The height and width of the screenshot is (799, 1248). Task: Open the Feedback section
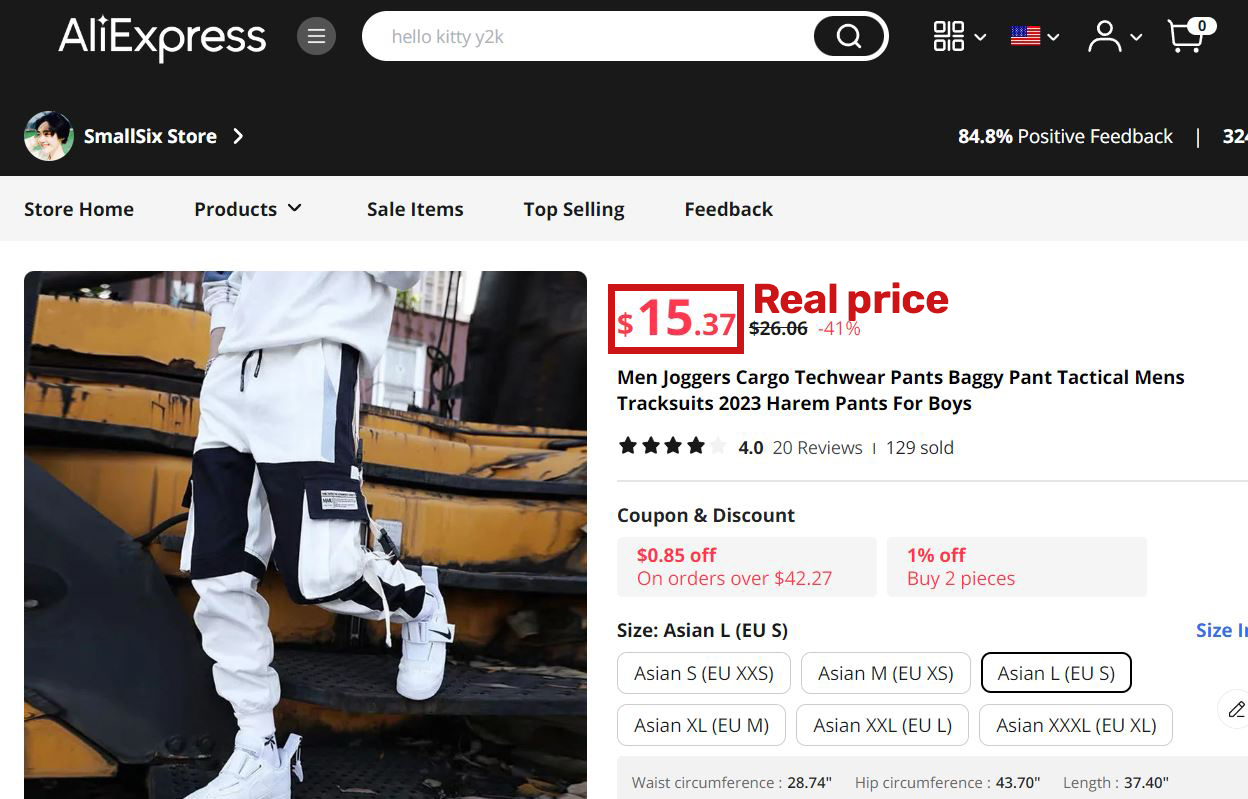click(728, 209)
